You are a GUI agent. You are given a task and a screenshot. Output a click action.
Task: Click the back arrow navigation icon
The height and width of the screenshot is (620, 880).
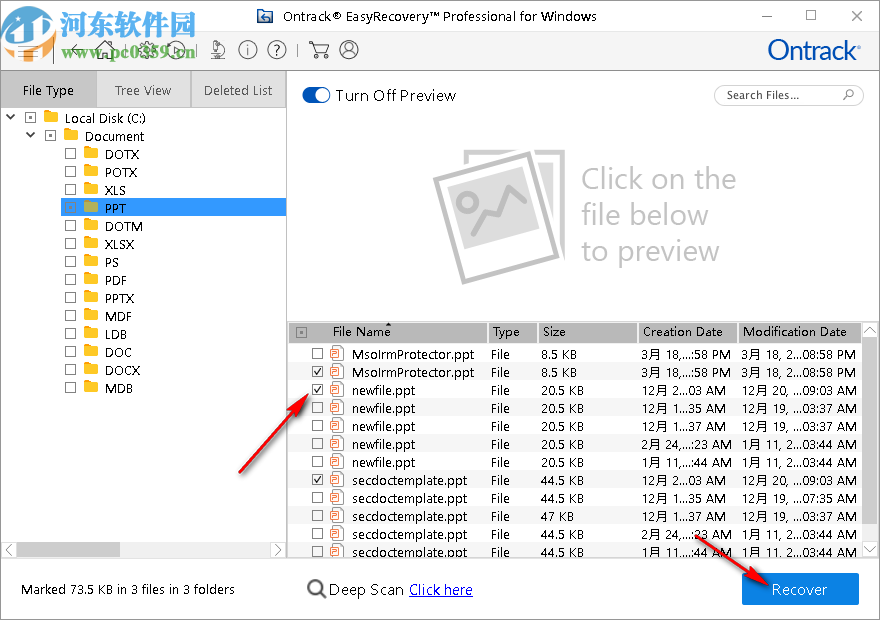[77, 50]
